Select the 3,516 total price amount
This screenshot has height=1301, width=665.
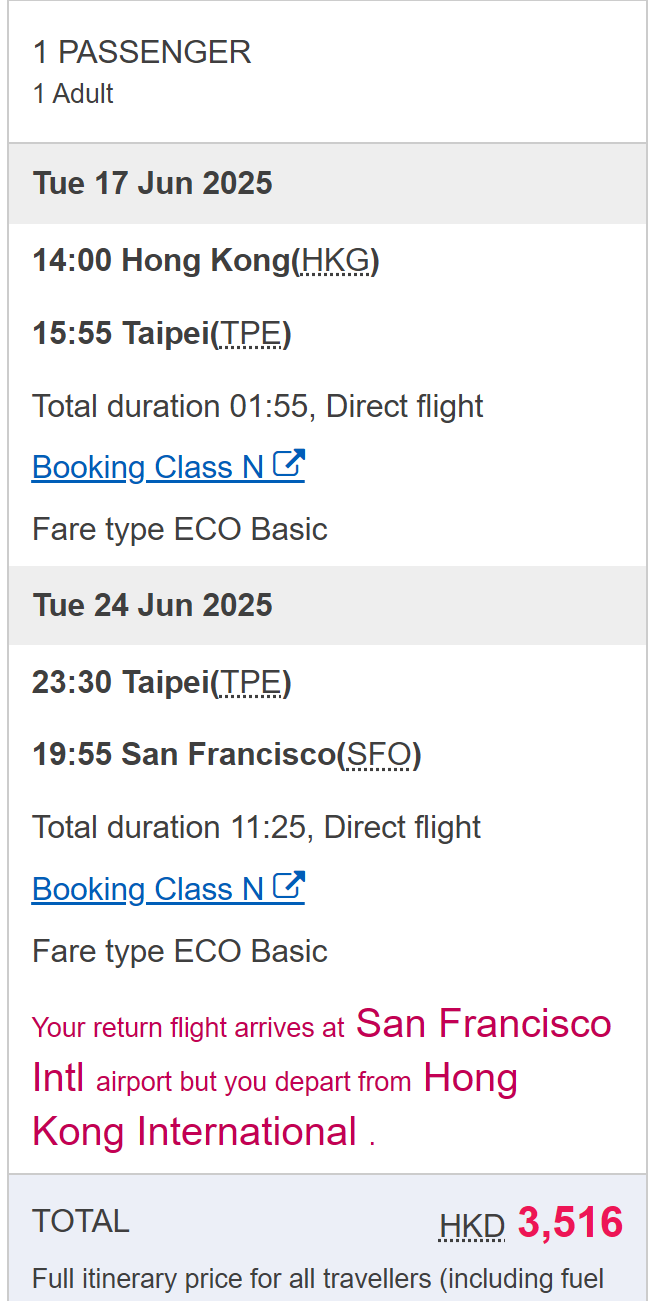click(570, 1223)
